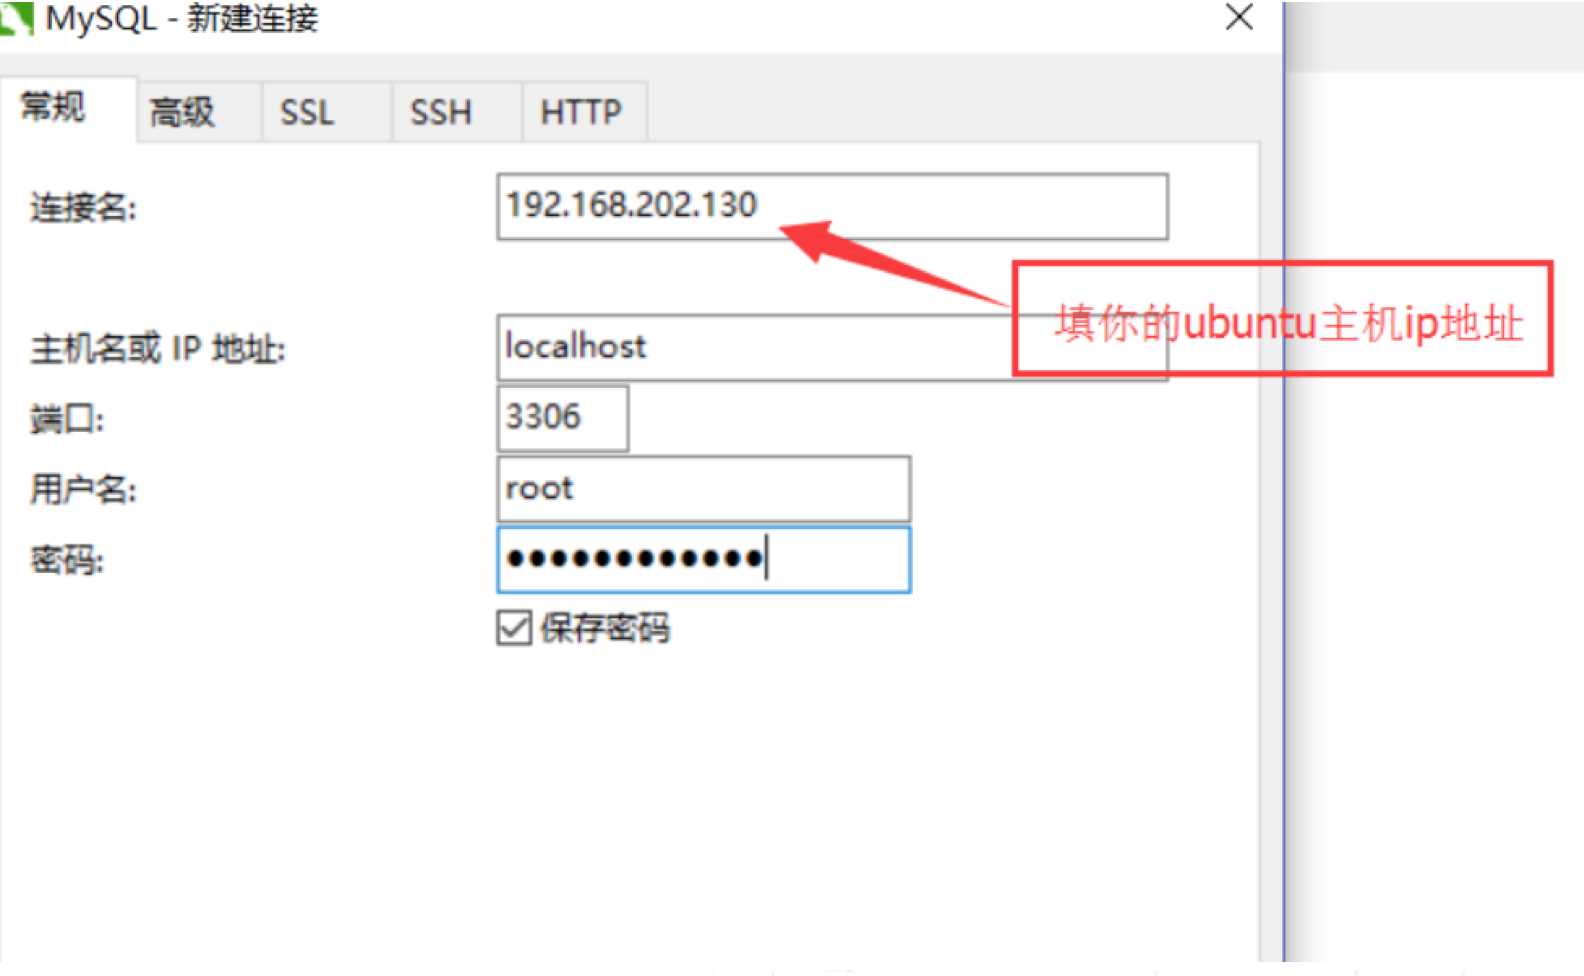
Task: Click the 连接名 field containing 192.168.202.130
Action: pyautogui.click(x=832, y=206)
